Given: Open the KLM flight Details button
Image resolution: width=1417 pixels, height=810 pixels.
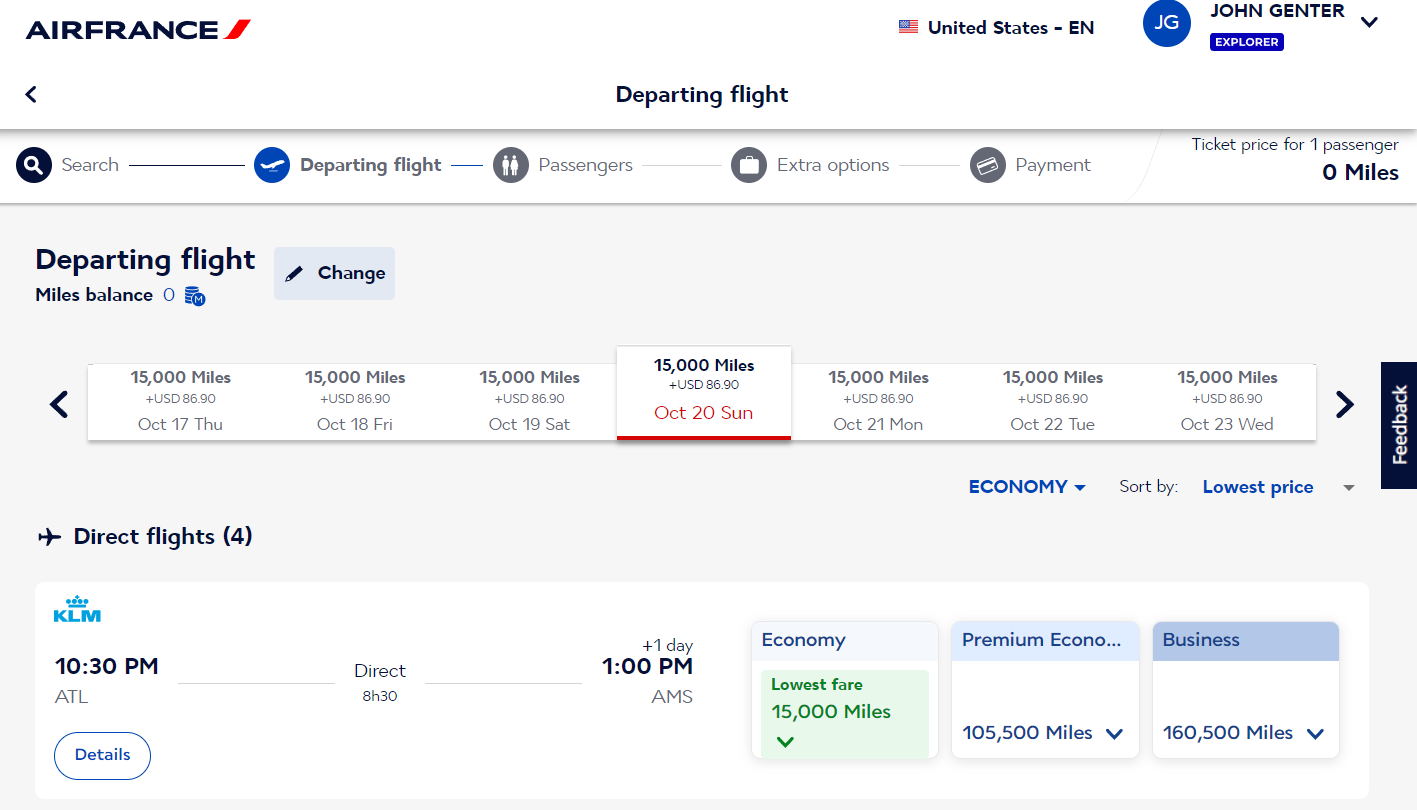Looking at the screenshot, I should (x=102, y=755).
